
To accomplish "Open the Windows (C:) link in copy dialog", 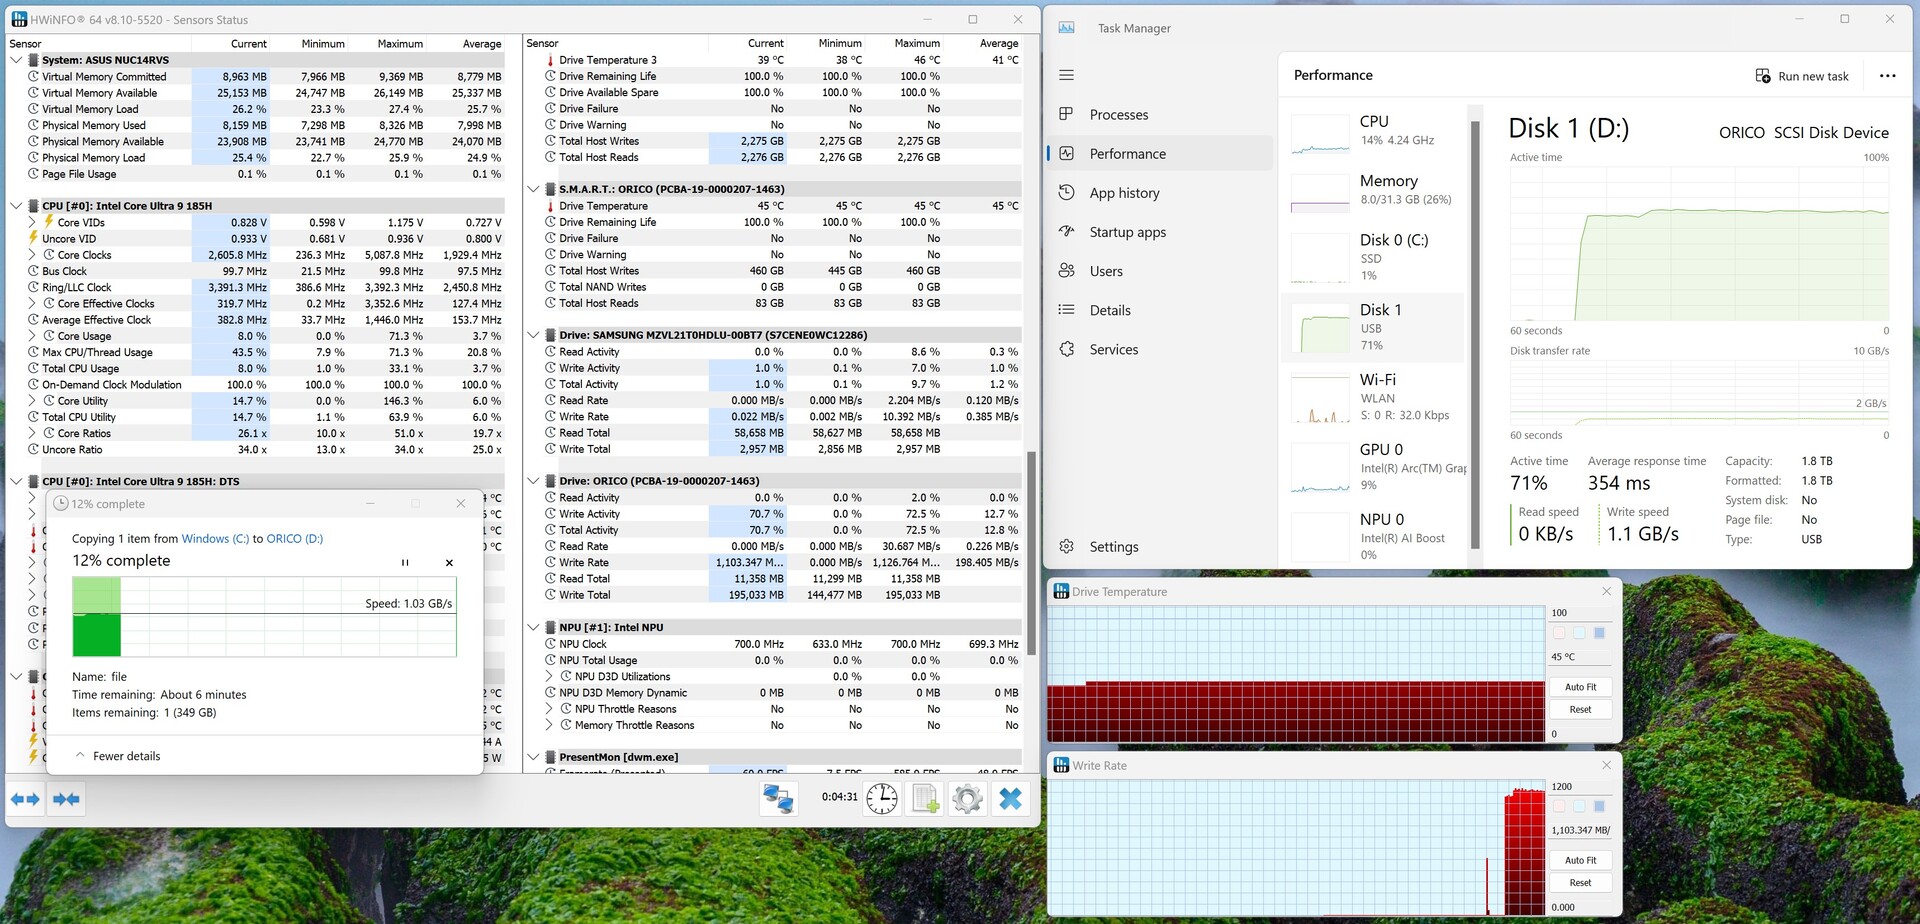I will point(215,539).
